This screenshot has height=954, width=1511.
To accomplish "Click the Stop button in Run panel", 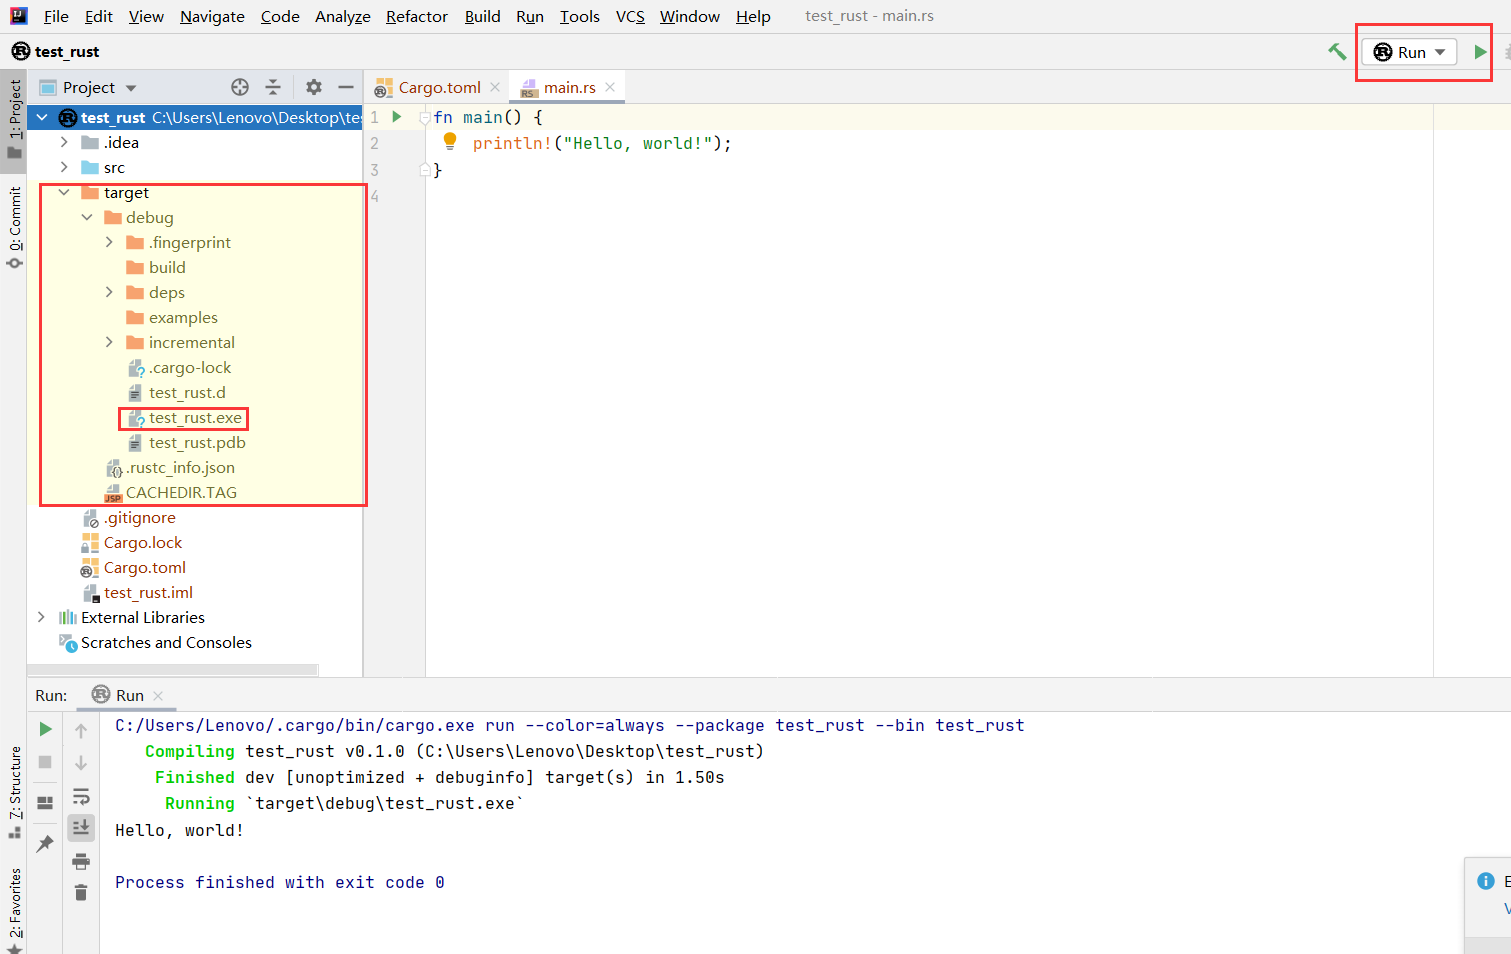I will [45, 762].
